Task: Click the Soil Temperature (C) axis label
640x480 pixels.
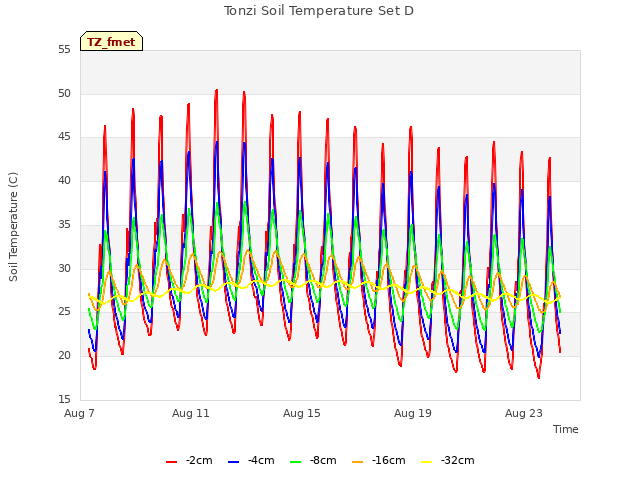Action: [x=13, y=227]
